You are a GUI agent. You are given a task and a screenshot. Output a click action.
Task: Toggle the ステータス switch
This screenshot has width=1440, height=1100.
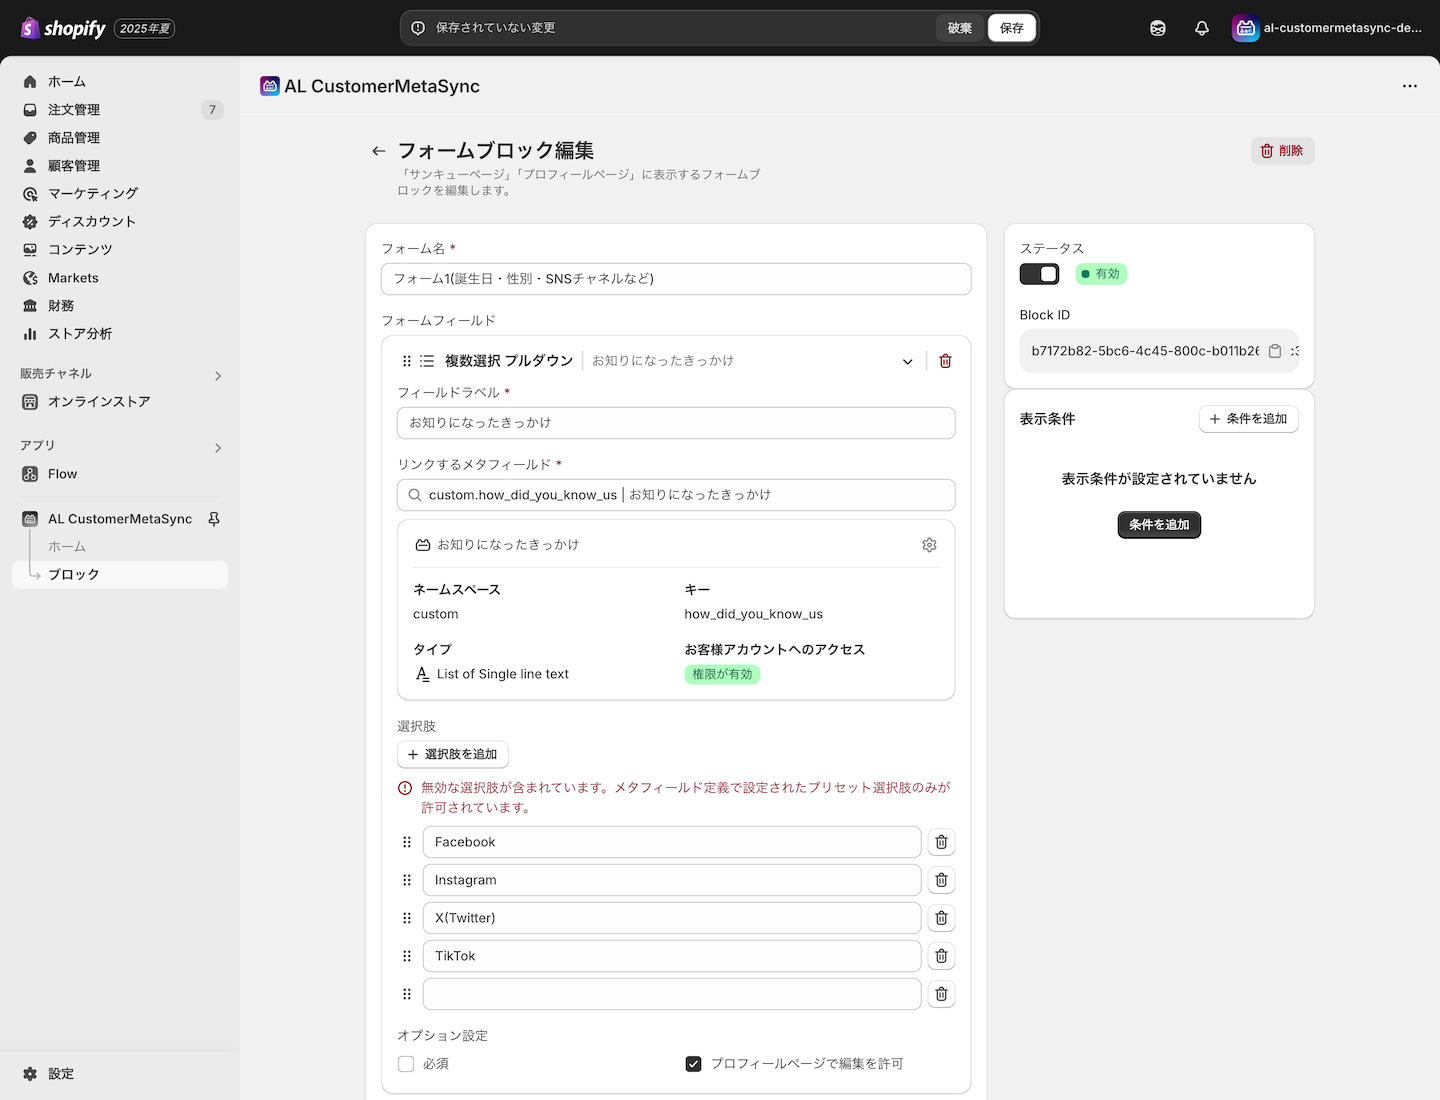point(1039,274)
